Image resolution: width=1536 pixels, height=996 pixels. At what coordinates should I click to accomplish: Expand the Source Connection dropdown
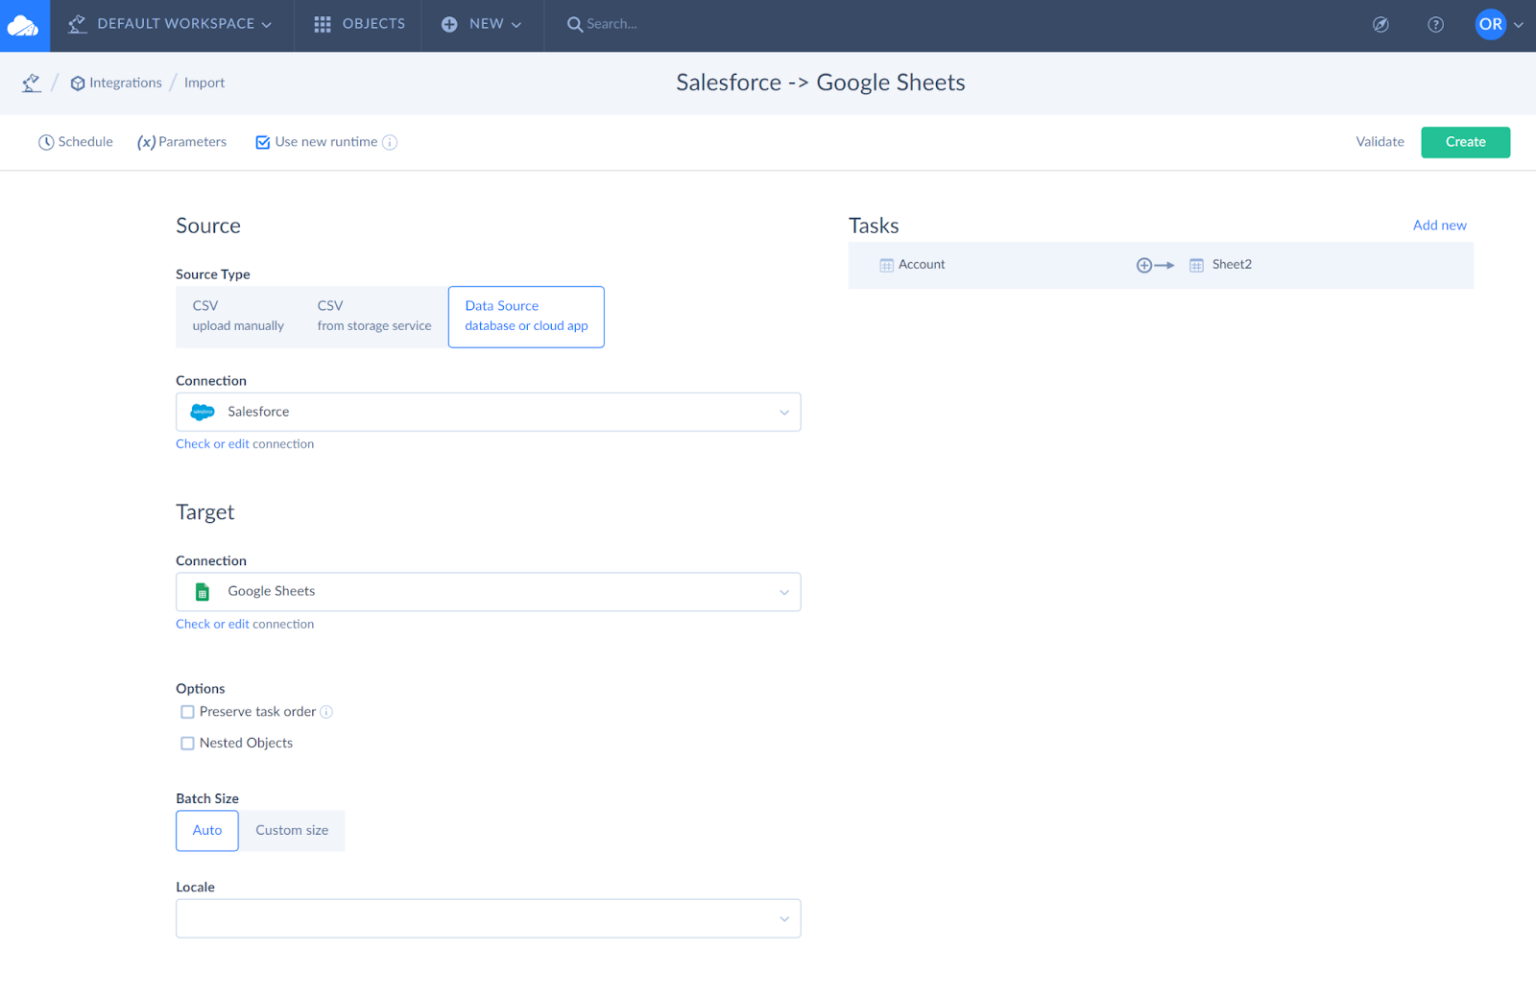[784, 411]
